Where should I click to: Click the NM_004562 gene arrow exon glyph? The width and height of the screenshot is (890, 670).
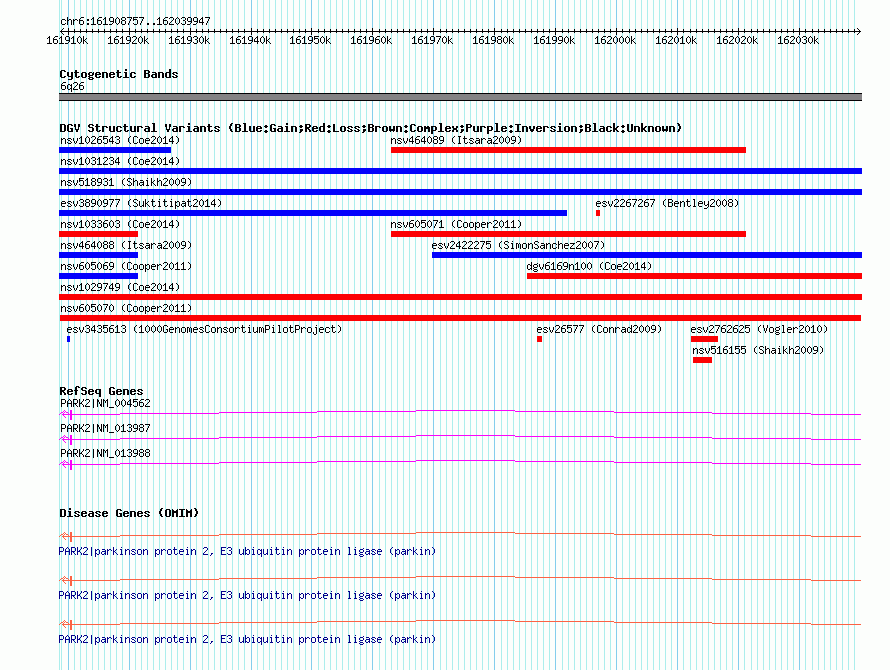[x=66, y=414]
